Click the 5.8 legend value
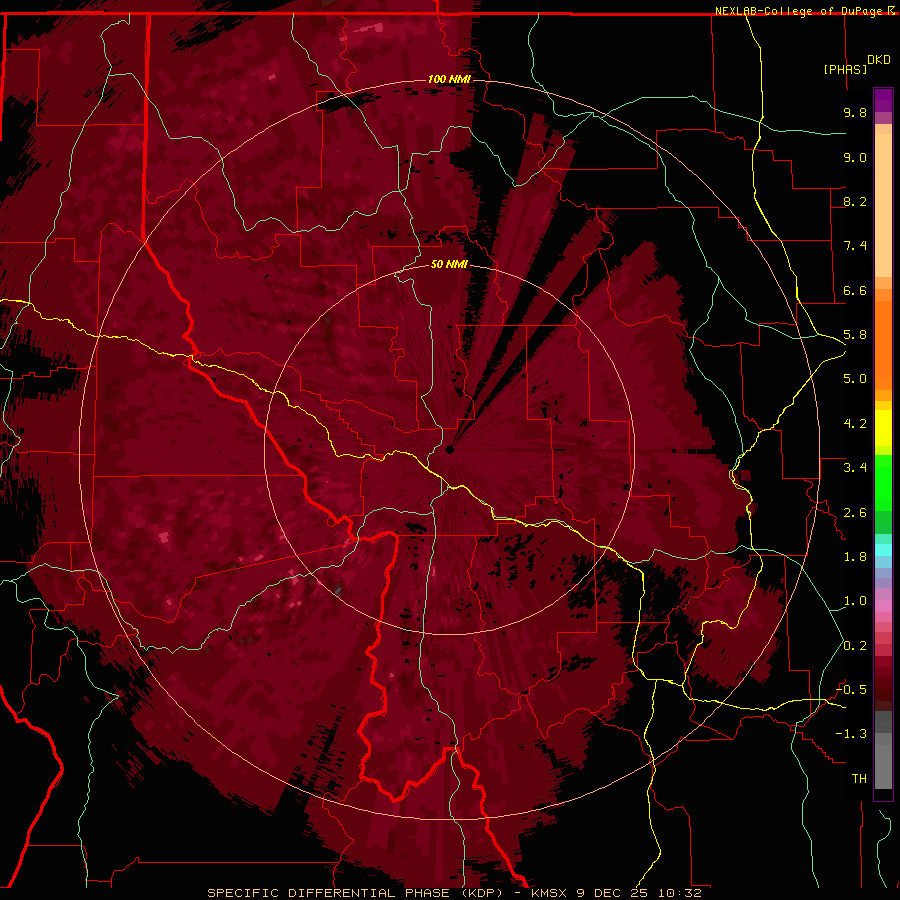 coord(855,335)
